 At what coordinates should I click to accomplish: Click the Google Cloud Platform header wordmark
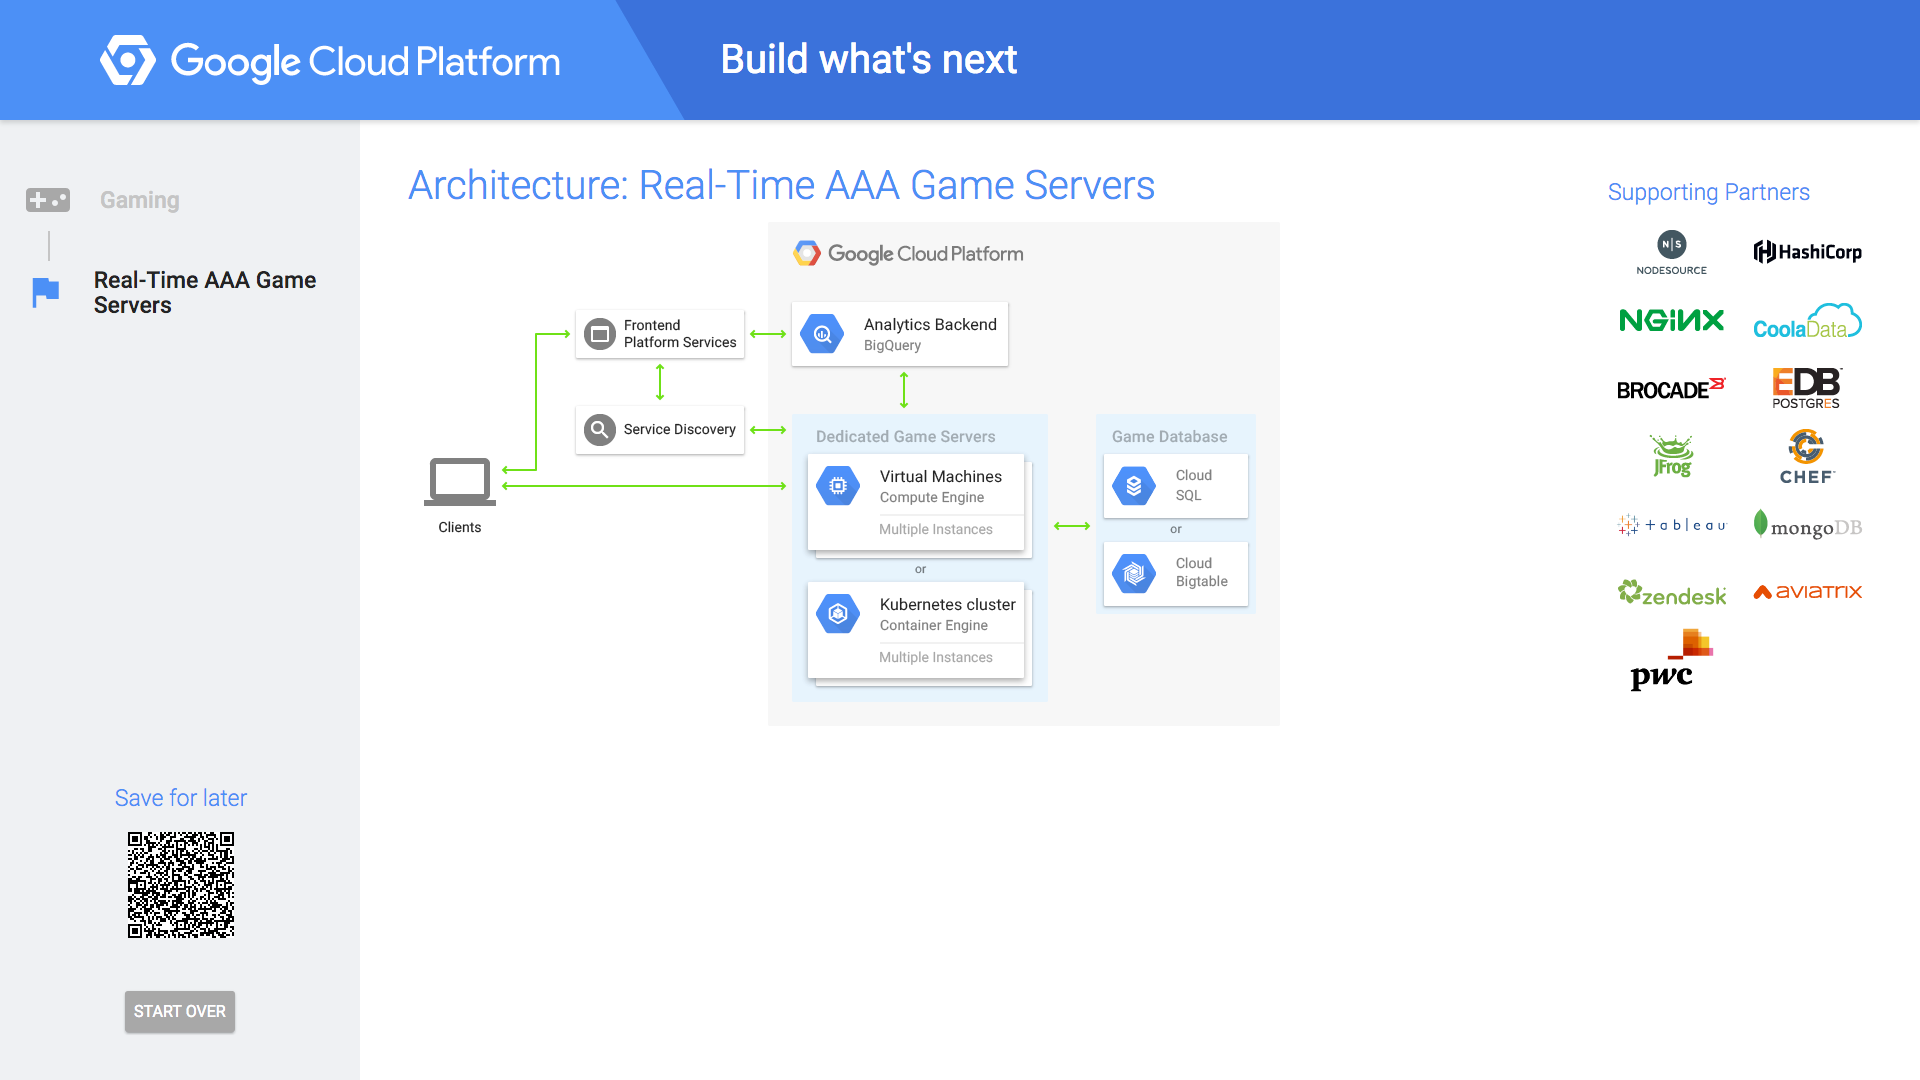365,62
